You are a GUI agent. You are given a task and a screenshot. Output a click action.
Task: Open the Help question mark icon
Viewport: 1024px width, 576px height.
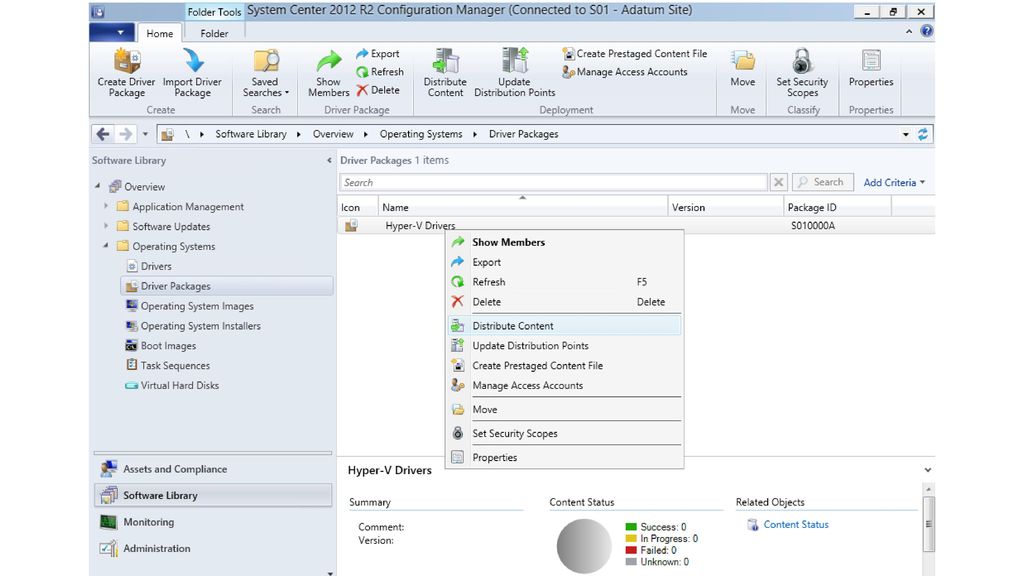926,31
